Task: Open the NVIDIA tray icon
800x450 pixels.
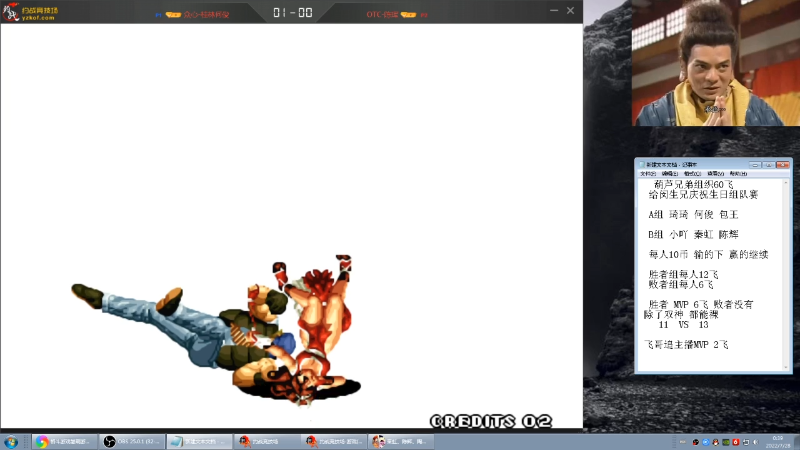Action: (x=726, y=442)
